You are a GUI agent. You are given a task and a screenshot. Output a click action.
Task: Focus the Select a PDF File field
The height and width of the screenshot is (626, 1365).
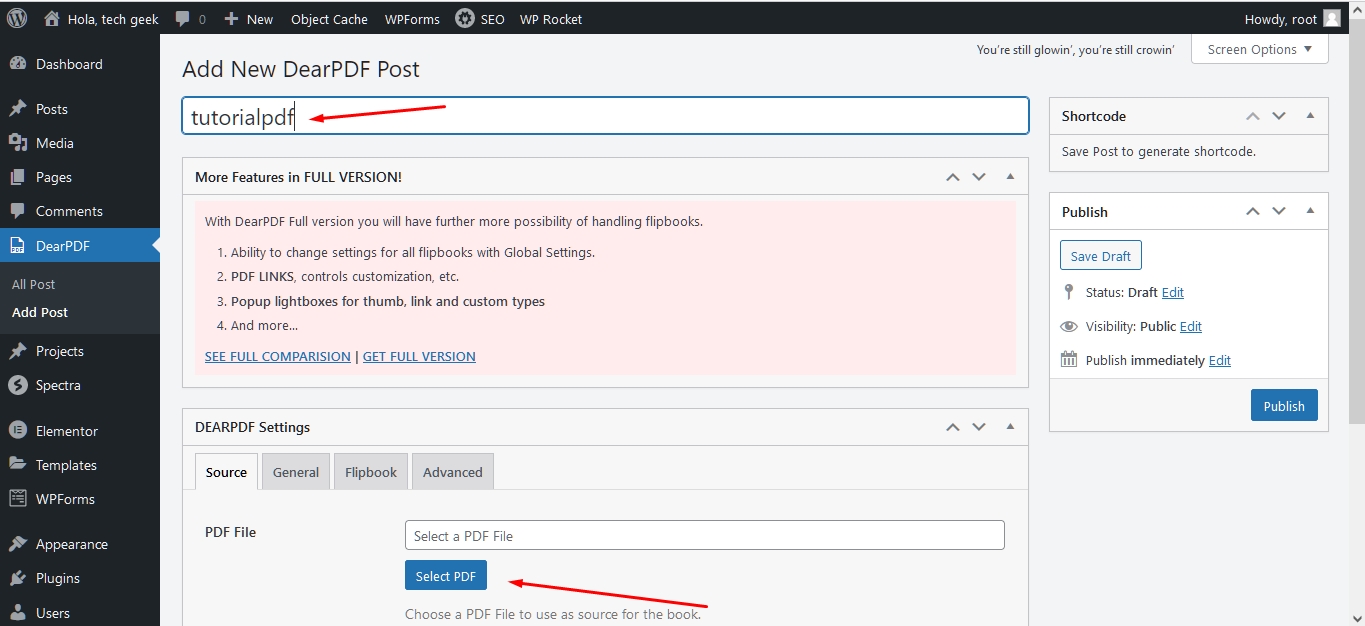[x=705, y=535]
